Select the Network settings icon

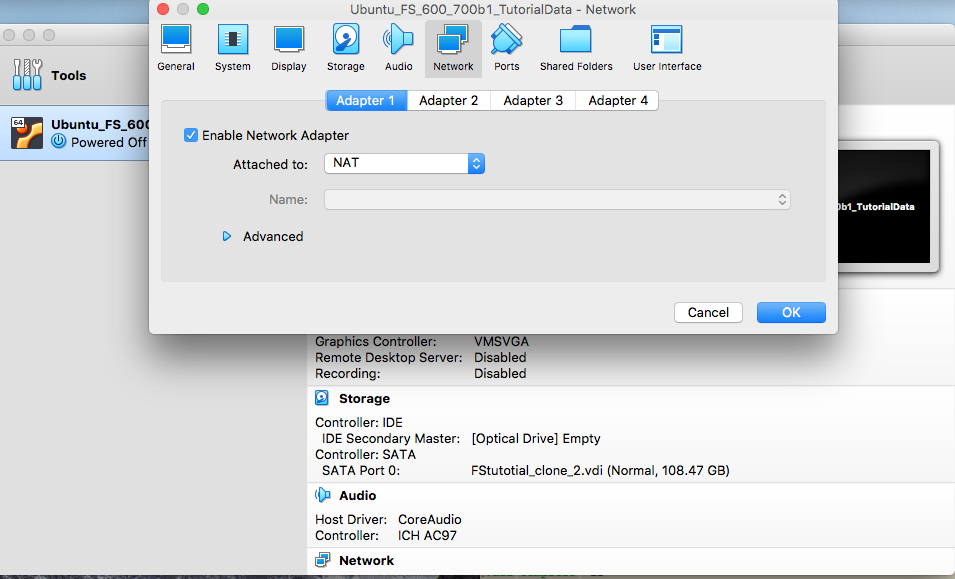click(453, 48)
